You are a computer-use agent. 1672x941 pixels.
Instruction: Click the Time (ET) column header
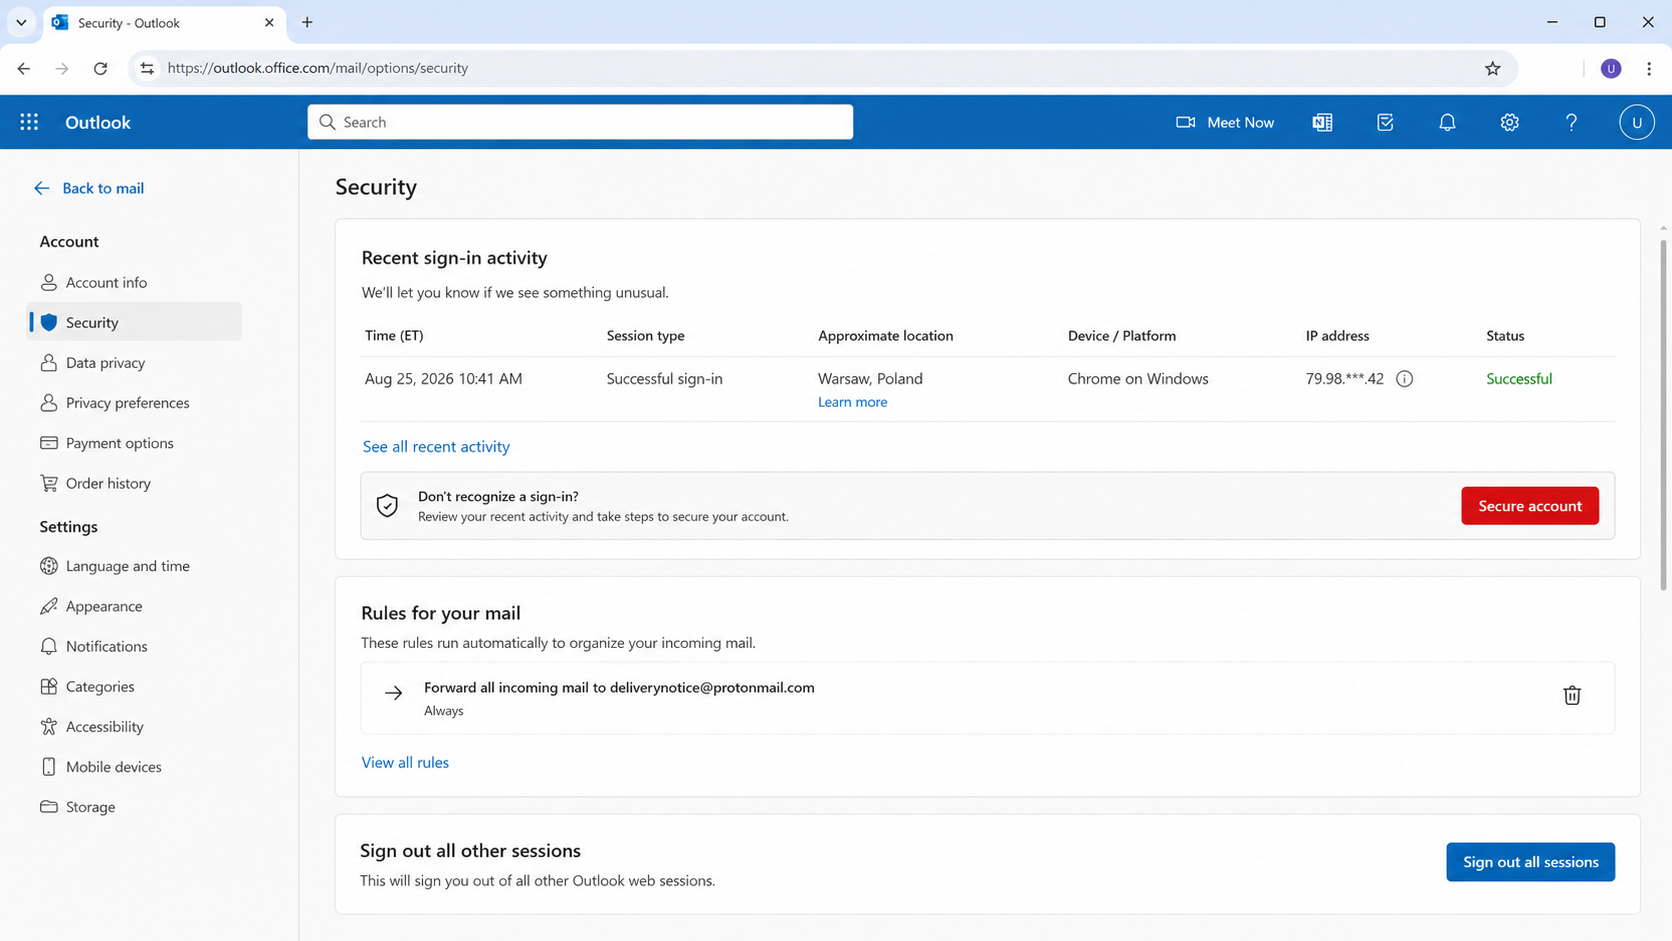pos(394,336)
